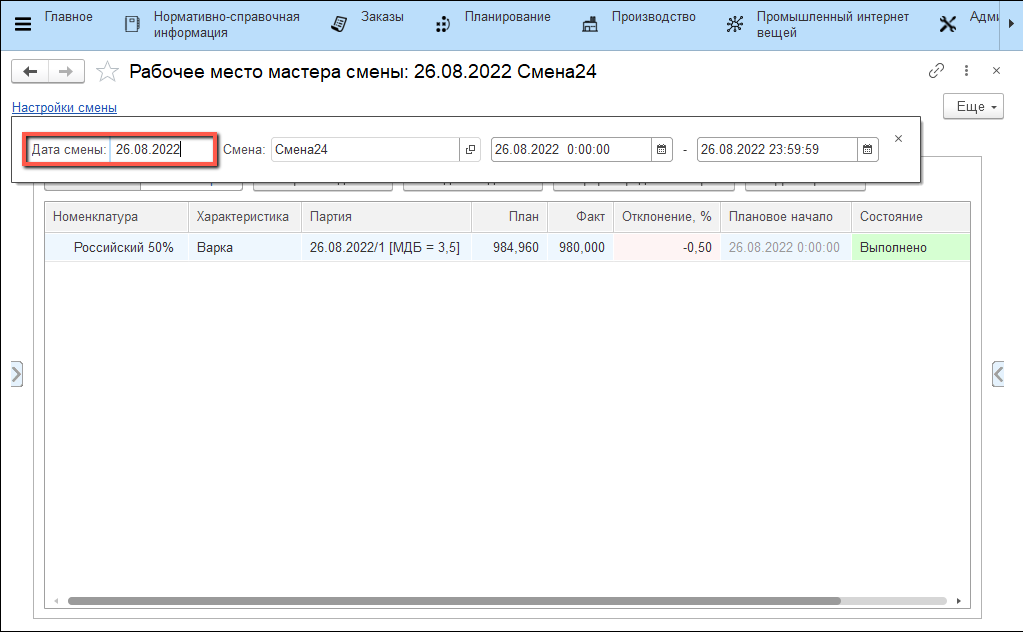Viewport: 1023px width, 632px height.
Task: Click the Настройки смены link
Action: pyautogui.click(x=64, y=107)
